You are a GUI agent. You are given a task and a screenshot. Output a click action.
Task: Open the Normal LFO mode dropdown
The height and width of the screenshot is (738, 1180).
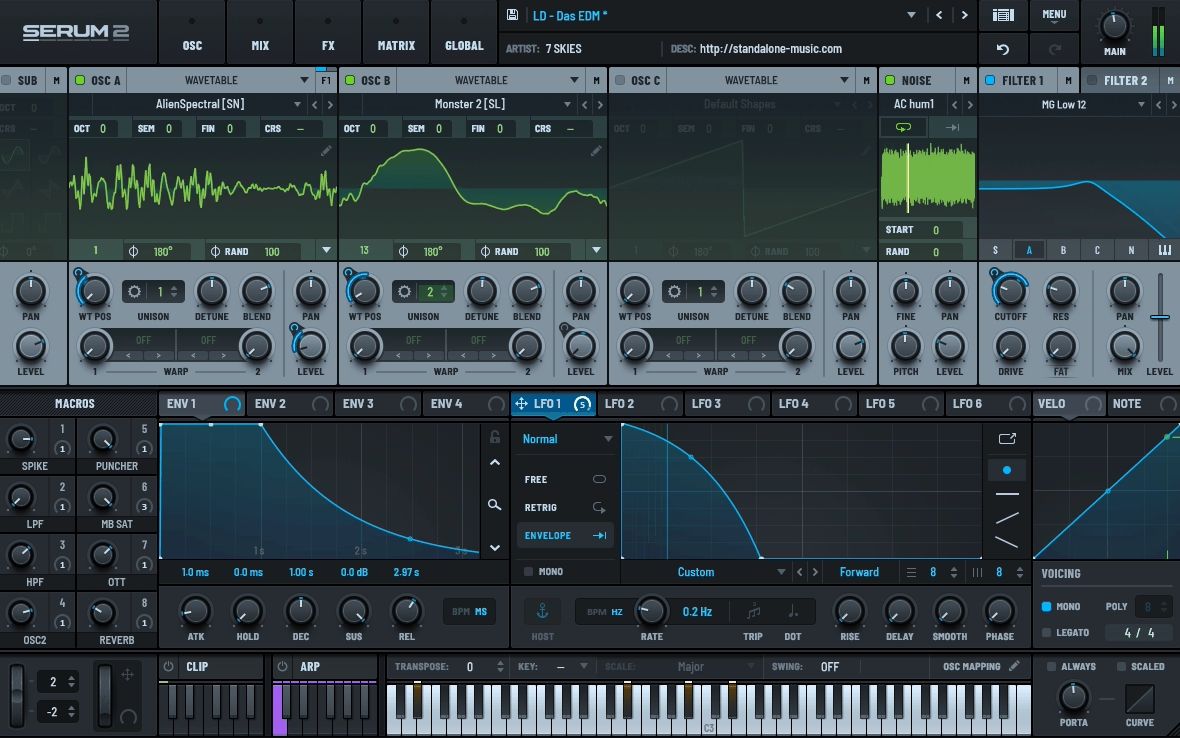(565, 438)
